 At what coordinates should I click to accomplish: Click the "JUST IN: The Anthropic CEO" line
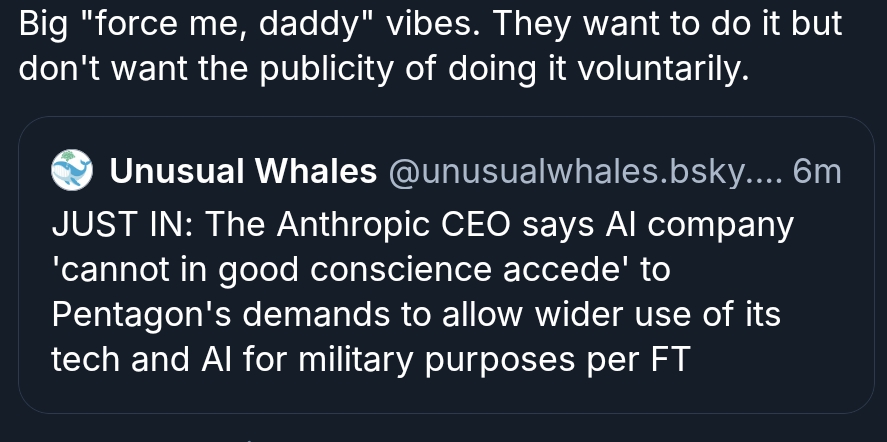coord(421,225)
